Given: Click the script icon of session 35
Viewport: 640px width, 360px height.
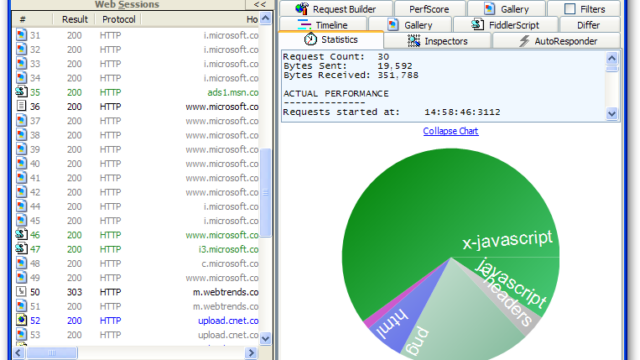Looking at the screenshot, I should (21, 92).
